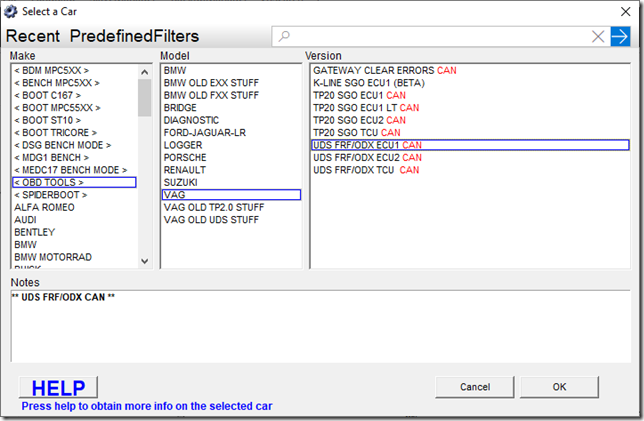644x421 pixels.
Task: Select BMW OLD EXX STUFF model
Action: pyautogui.click(x=231, y=83)
